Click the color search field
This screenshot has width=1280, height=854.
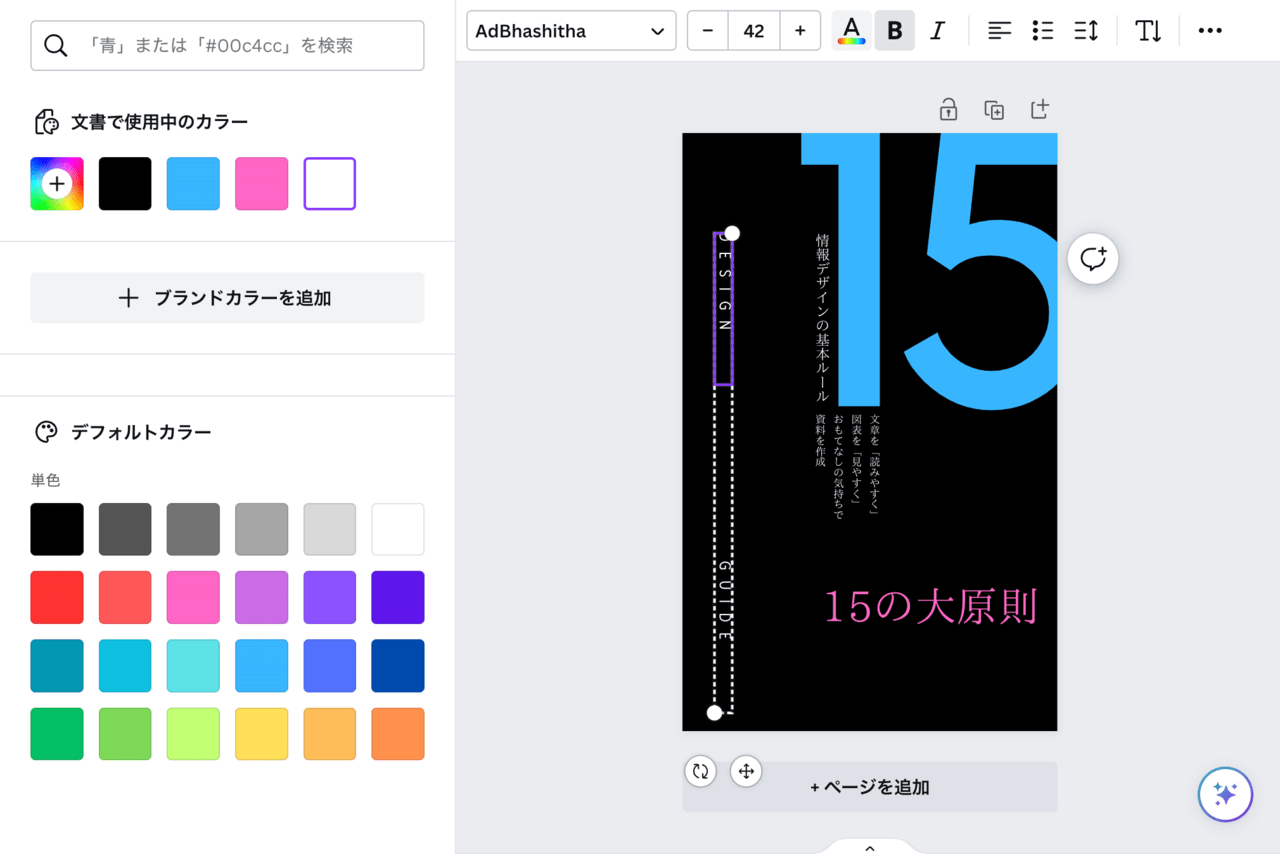(227, 45)
